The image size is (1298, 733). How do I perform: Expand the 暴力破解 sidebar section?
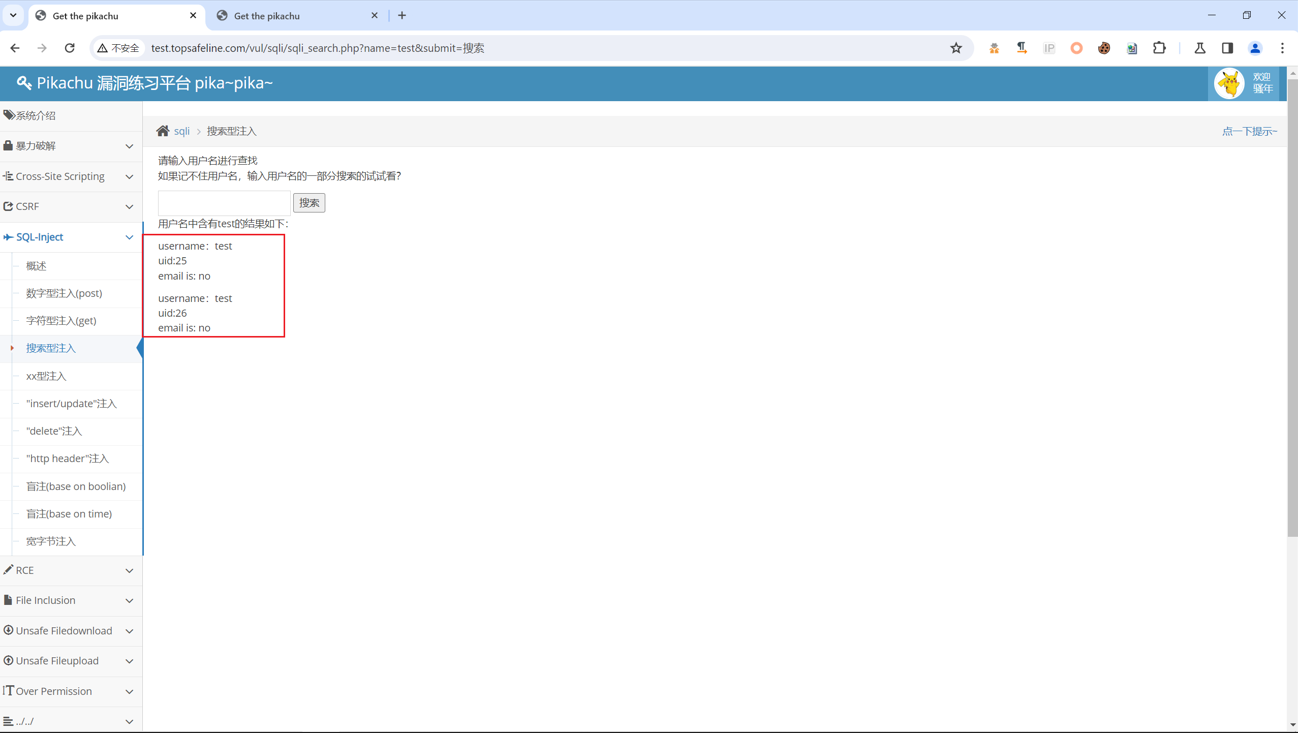pyautogui.click(x=70, y=146)
